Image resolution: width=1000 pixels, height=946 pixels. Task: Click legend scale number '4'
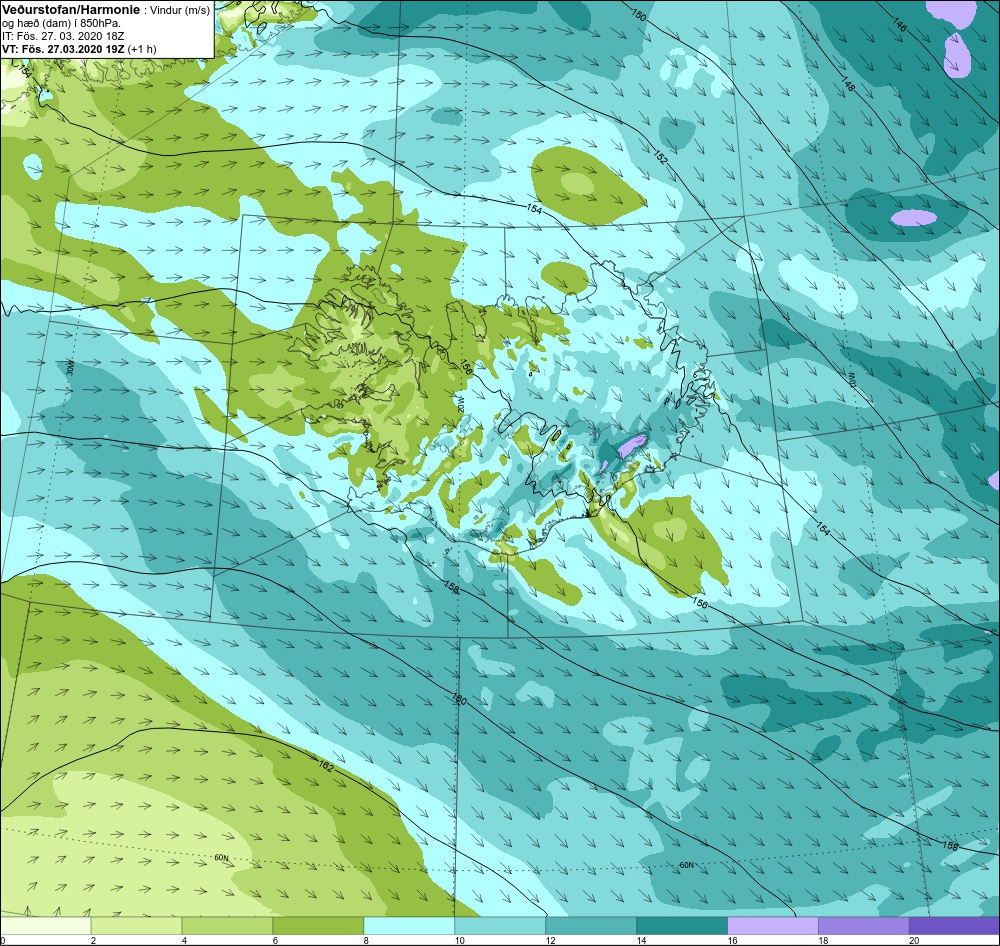point(184,940)
